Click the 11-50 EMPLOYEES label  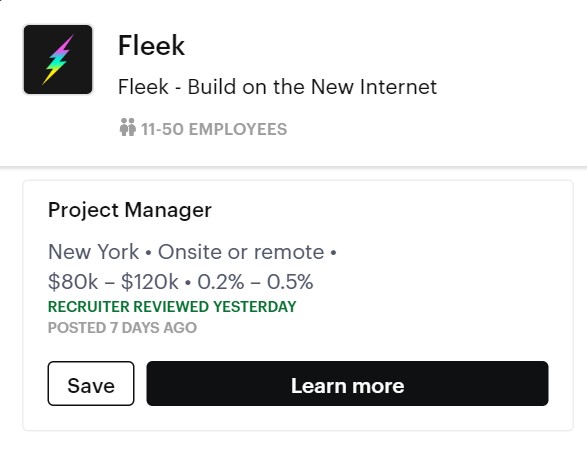(x=214, y=129)
